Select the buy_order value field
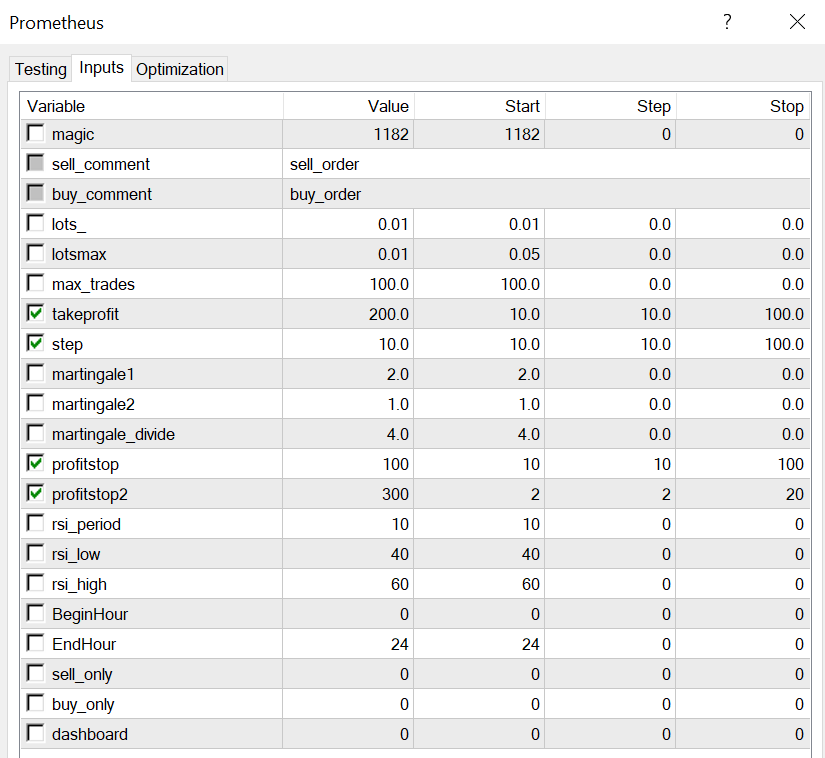The image size is (825, 758). [546, 194]
